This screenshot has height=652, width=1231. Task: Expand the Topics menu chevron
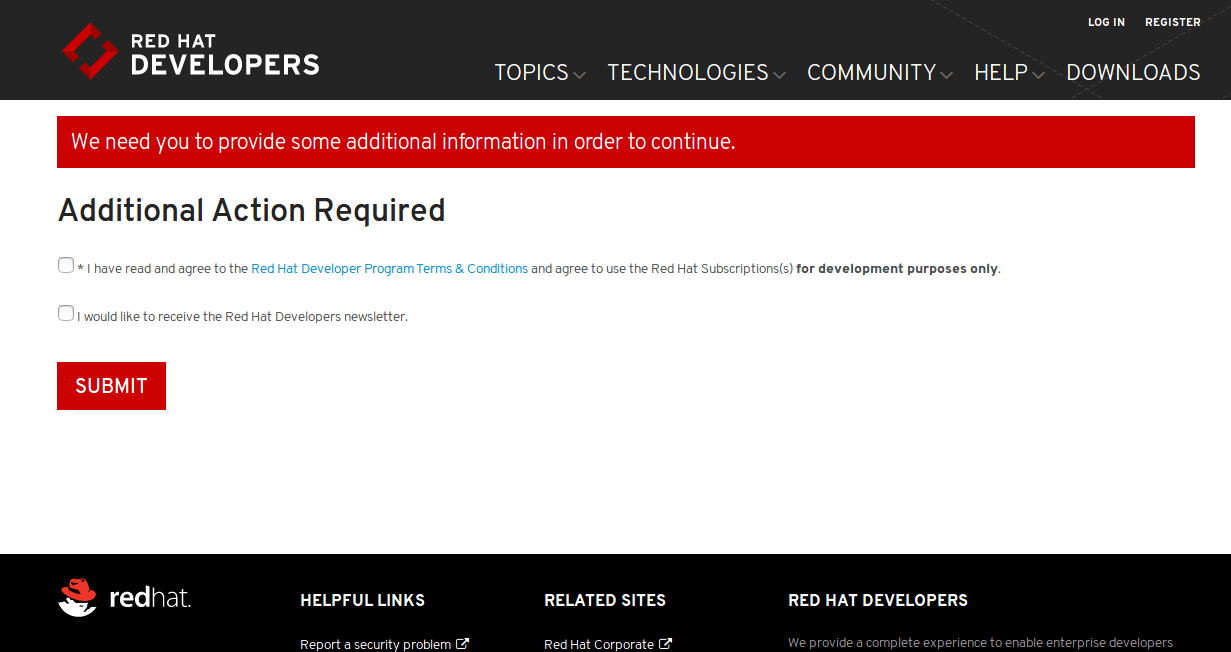pyautogui.click(x=579, y=74)
